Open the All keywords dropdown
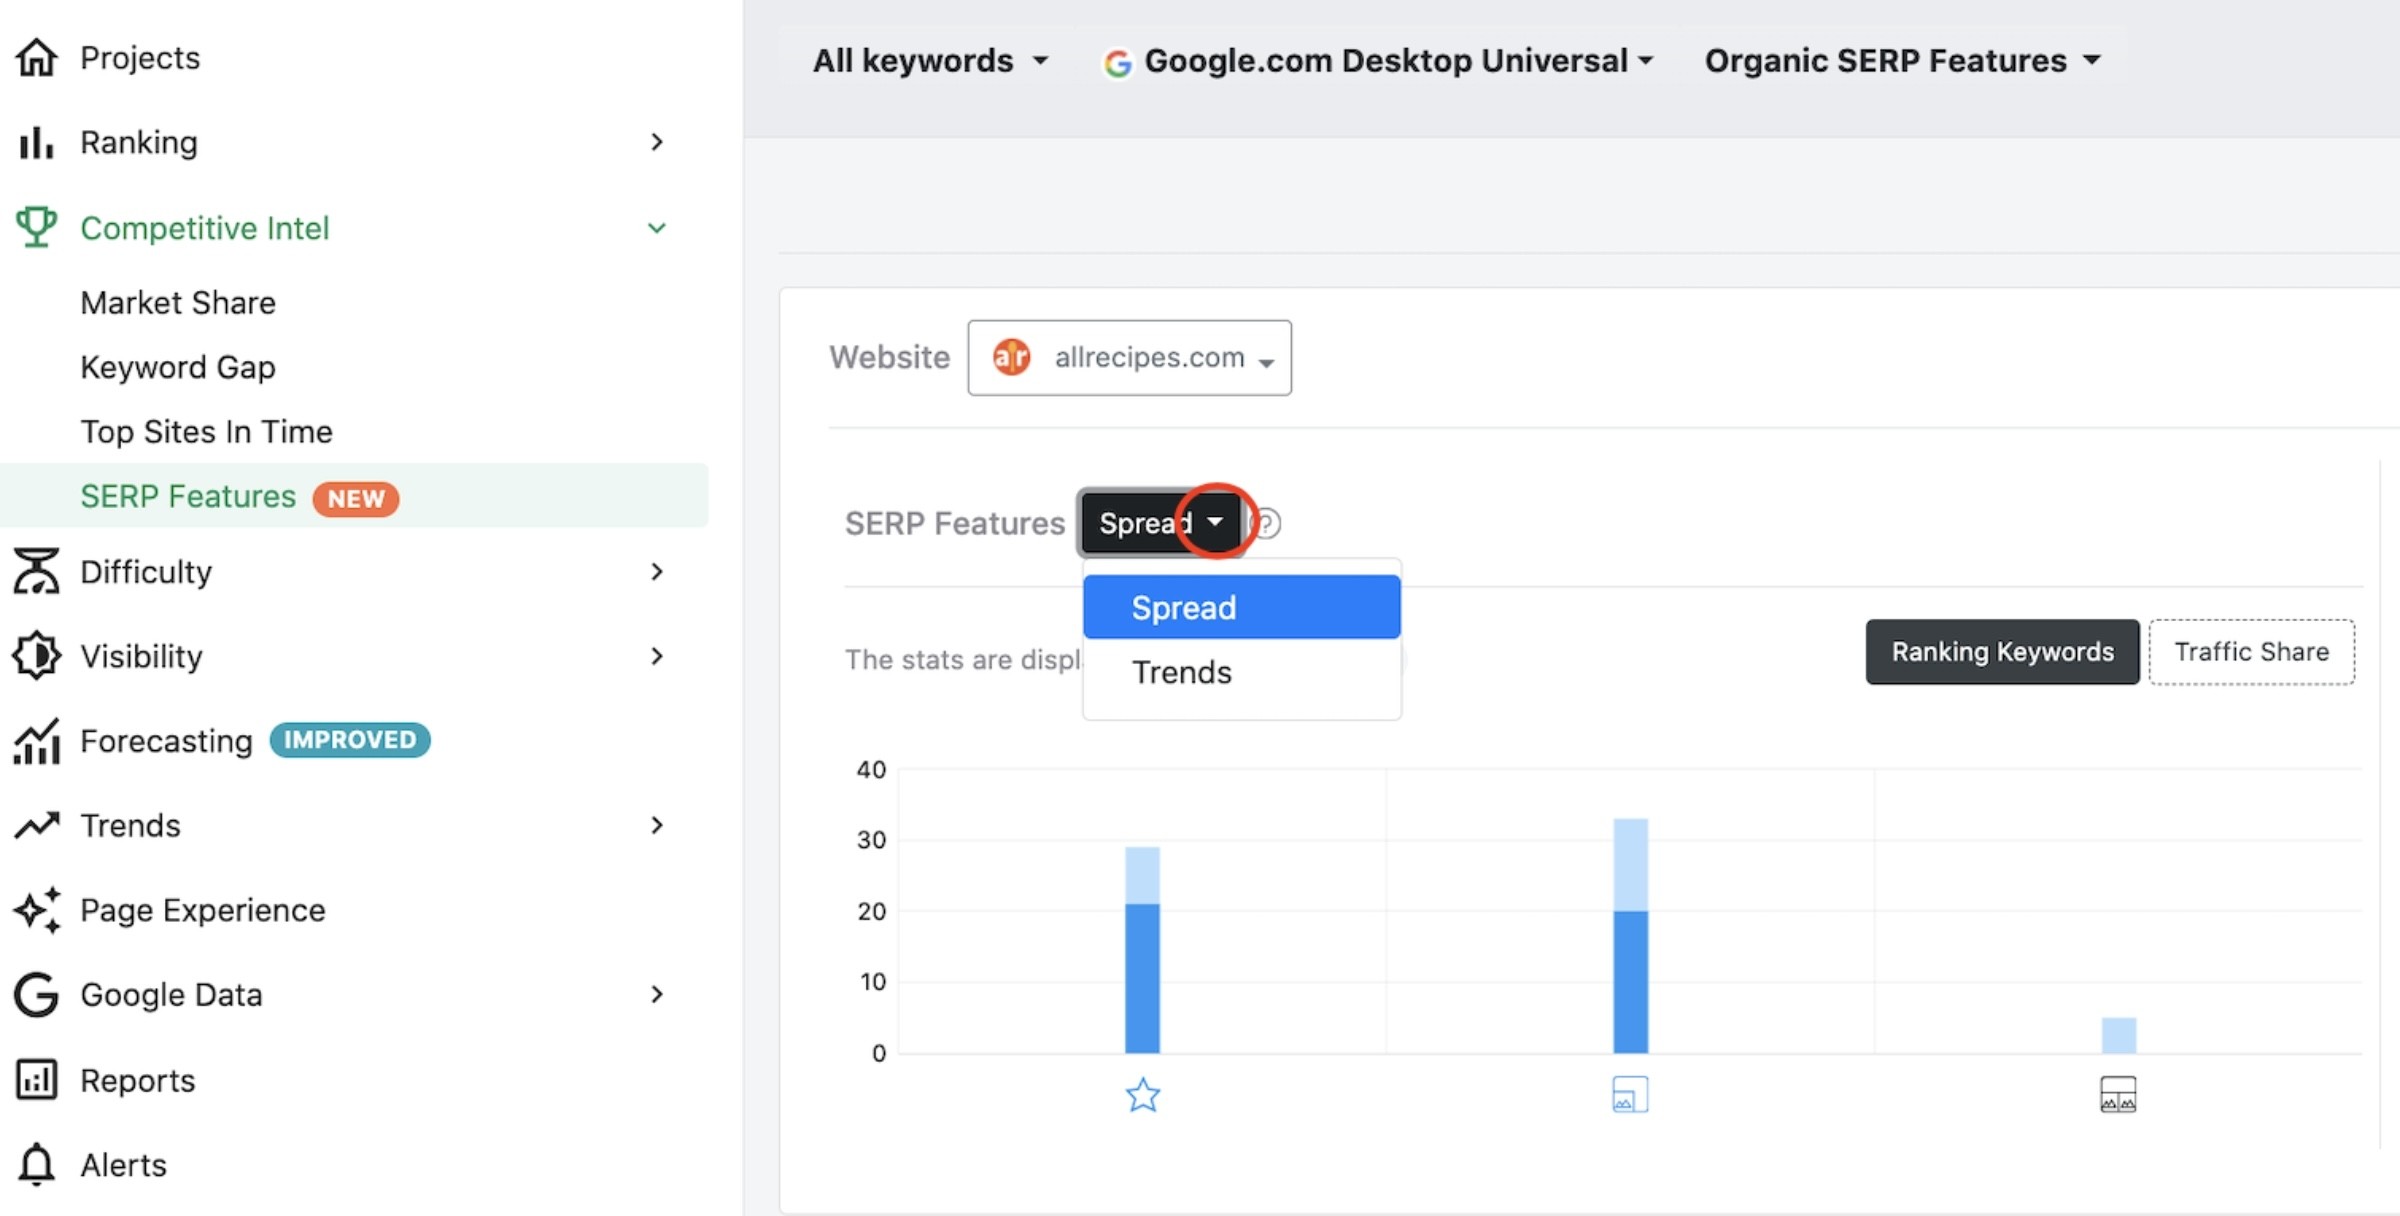2400x1216 pixels. (x=930, y=61)
